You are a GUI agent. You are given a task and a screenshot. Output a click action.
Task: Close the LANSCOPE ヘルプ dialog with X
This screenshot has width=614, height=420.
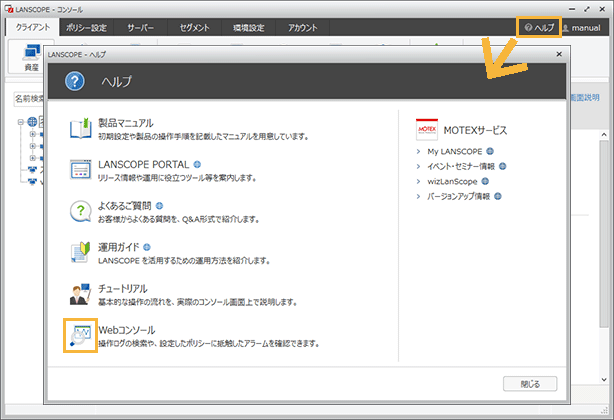click(559, 54)
